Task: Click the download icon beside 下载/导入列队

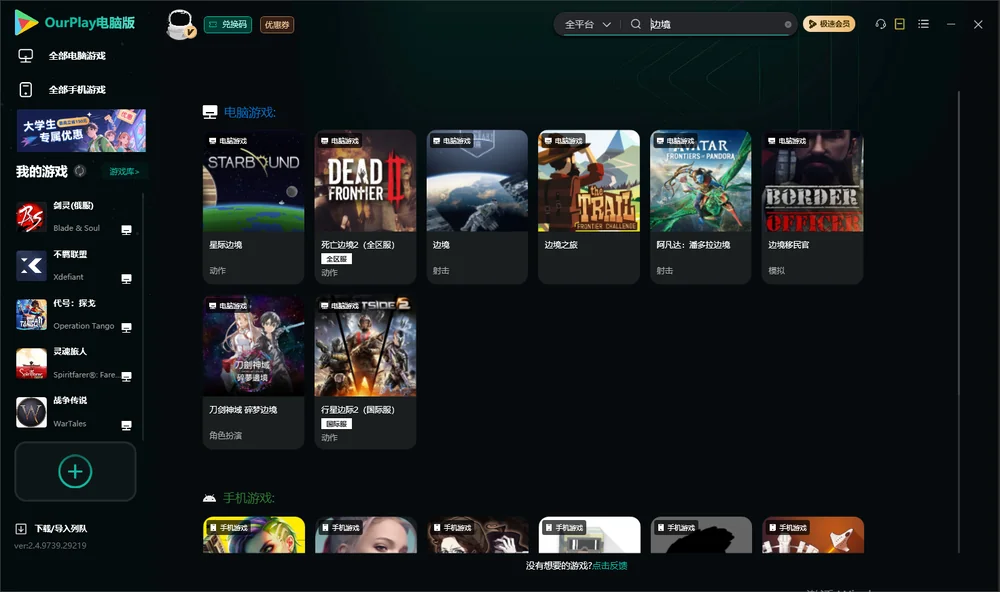Action: pyautogui.click(x=21, y=529)
